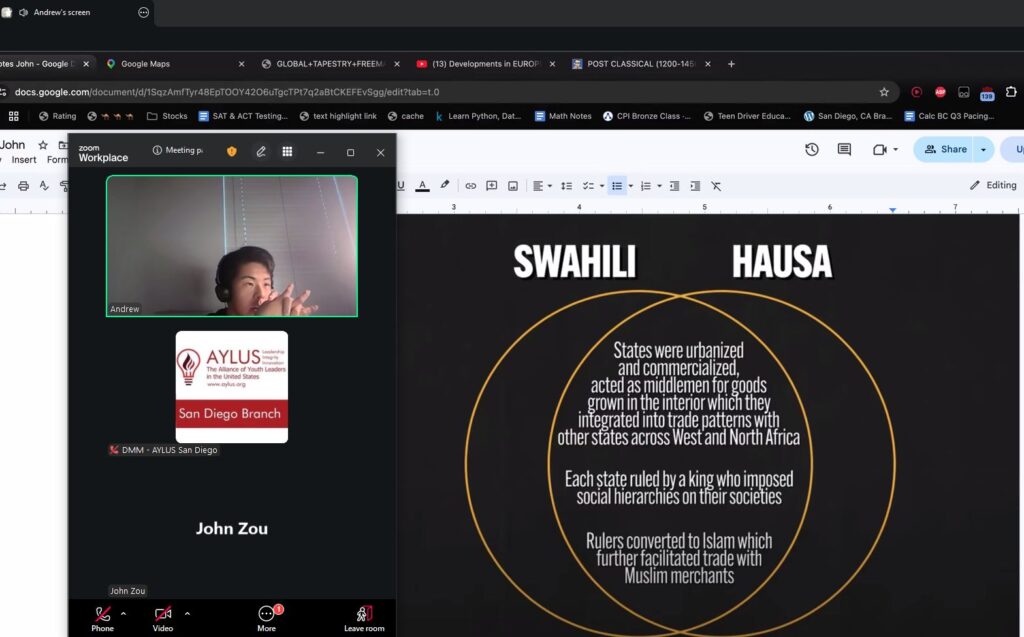Screen dimensions: 1024x637
Task: Open Zoom grid view icon
Action: click(x=287, y=152)
